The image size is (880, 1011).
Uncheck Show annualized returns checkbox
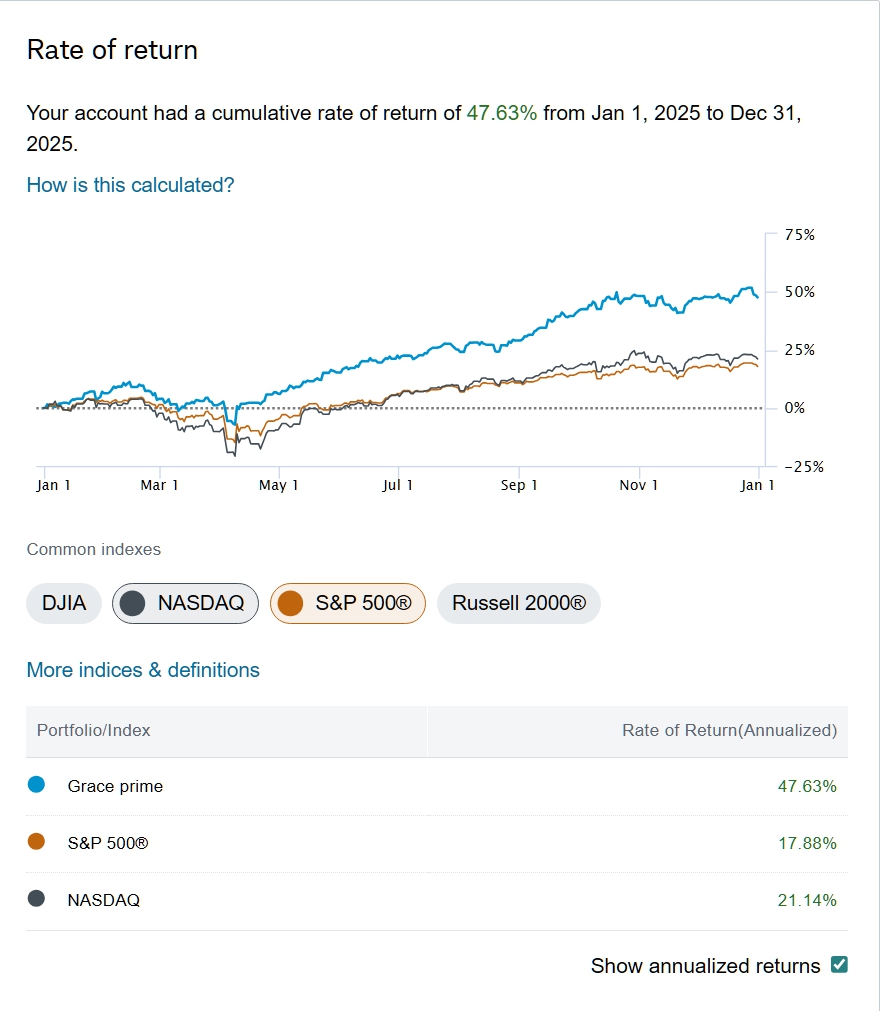(839, 965)
